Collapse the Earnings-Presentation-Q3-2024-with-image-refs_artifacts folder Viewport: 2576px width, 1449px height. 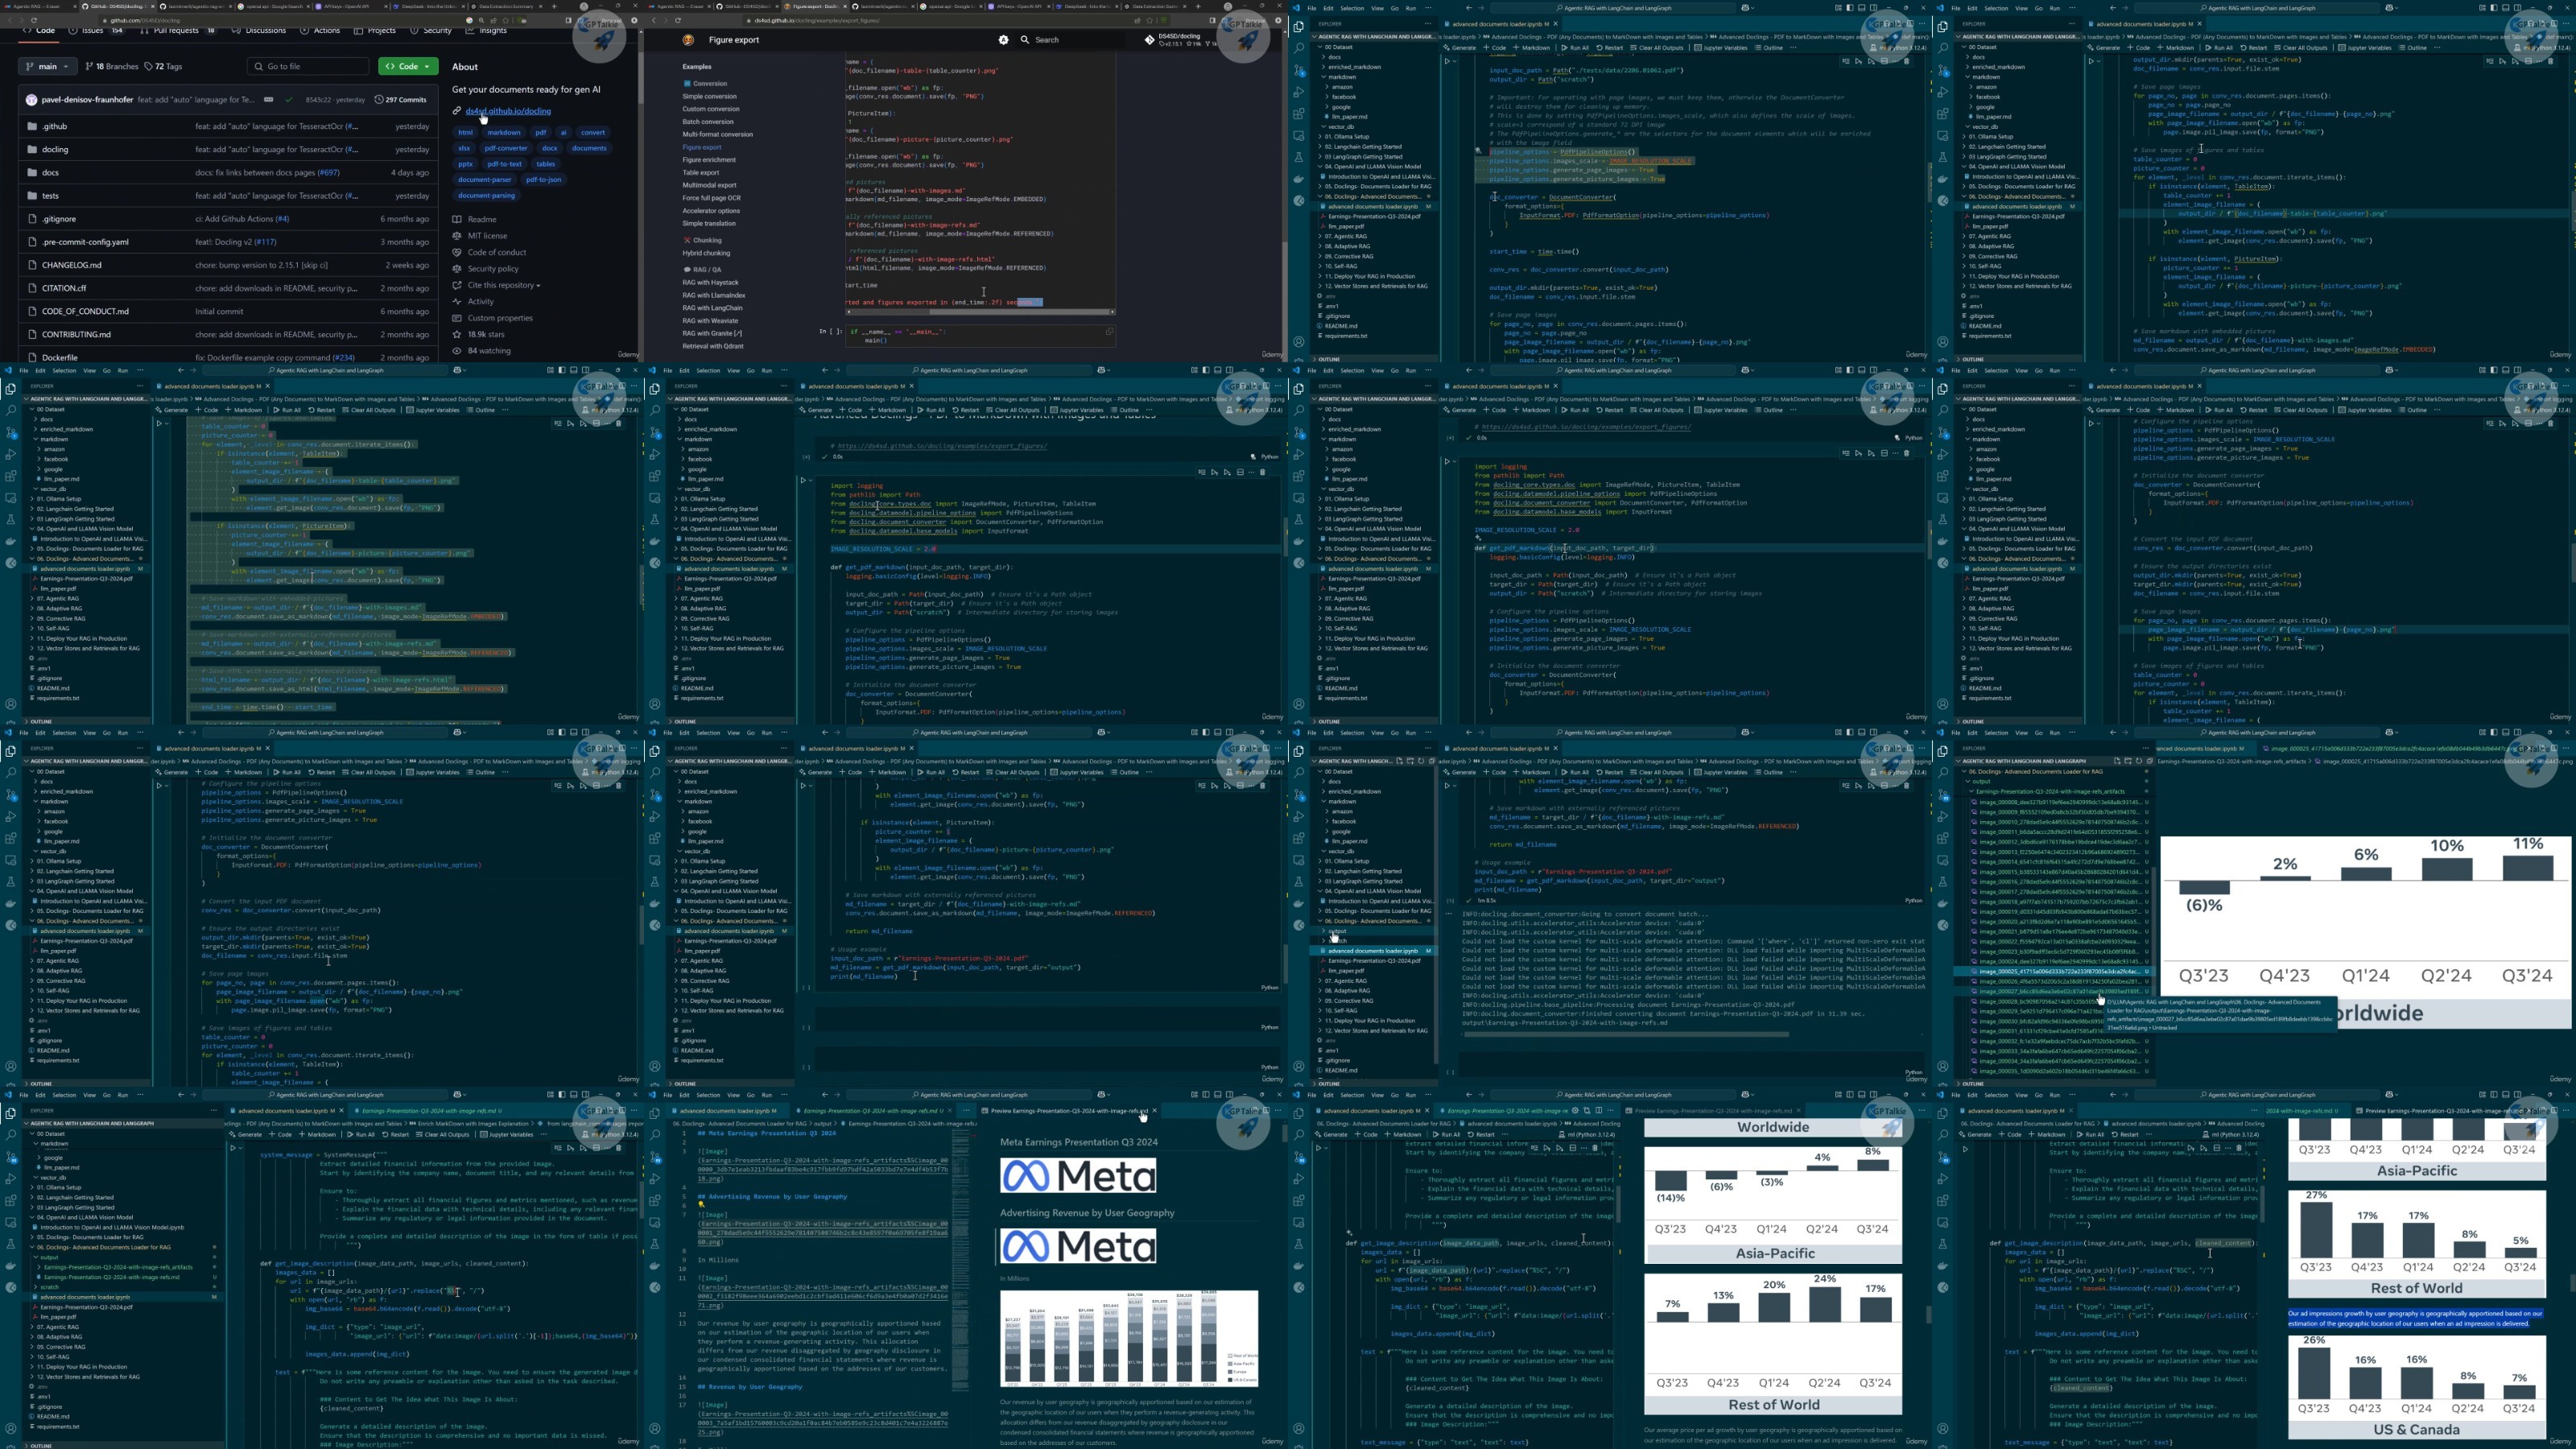(2050, 791)
